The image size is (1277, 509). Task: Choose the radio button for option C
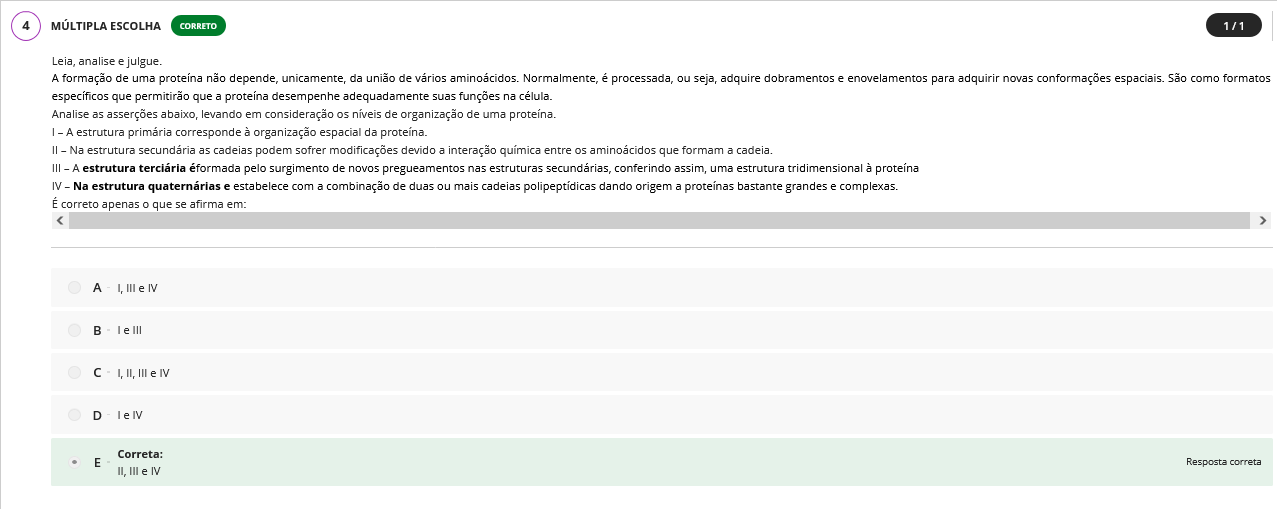pos(75,373)
